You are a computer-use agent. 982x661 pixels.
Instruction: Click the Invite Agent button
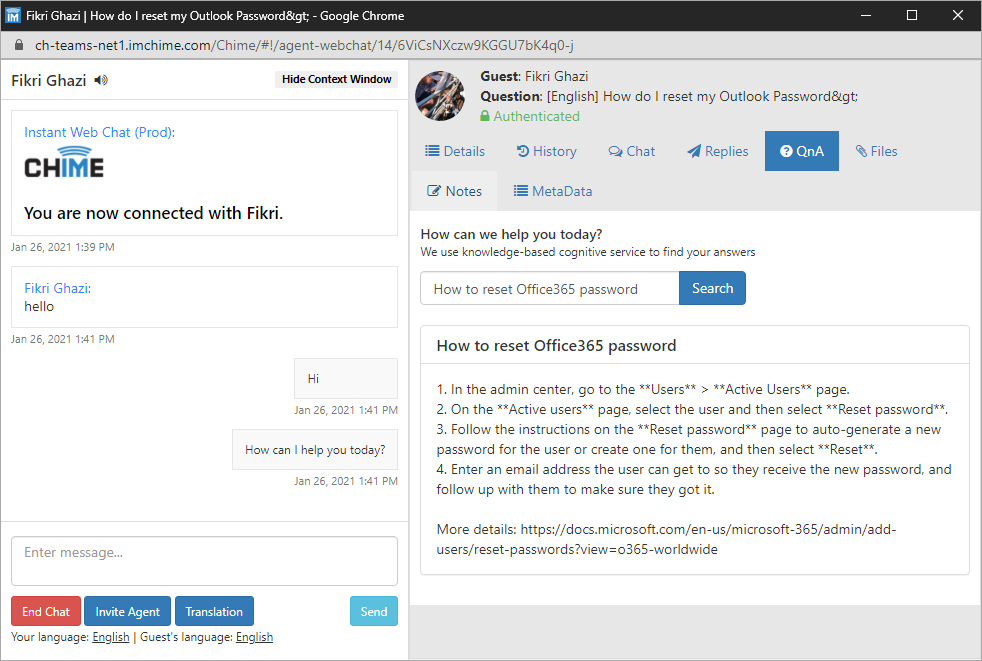(127, 612)
